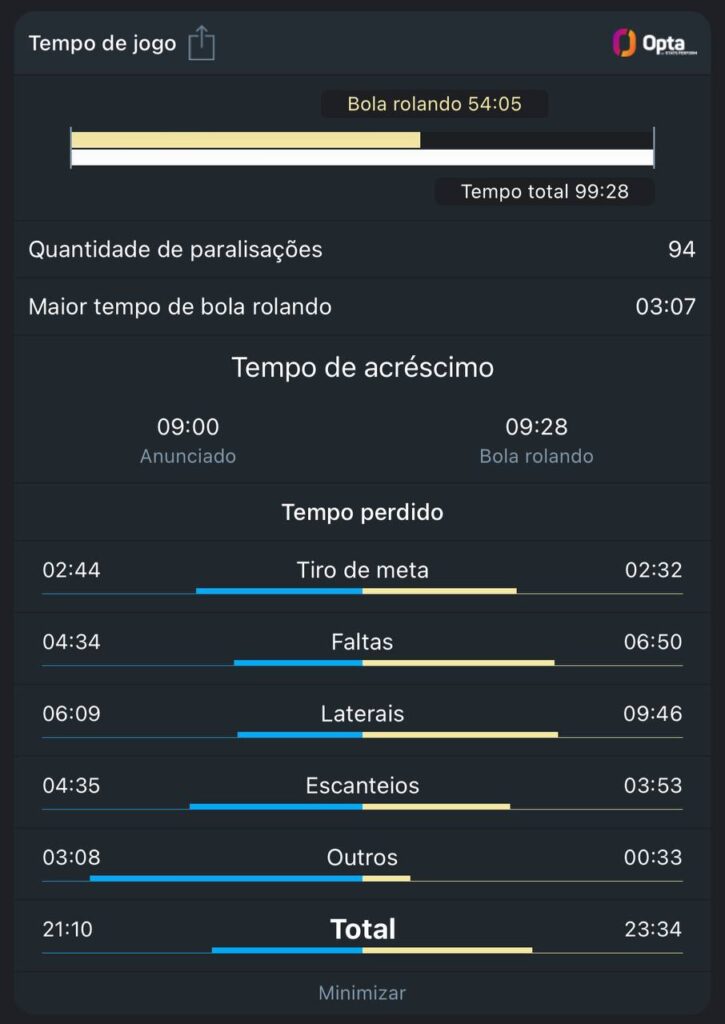725x1024 pixels.
Task: Collapse the panel with Minimizar
Action: (362, 993)
